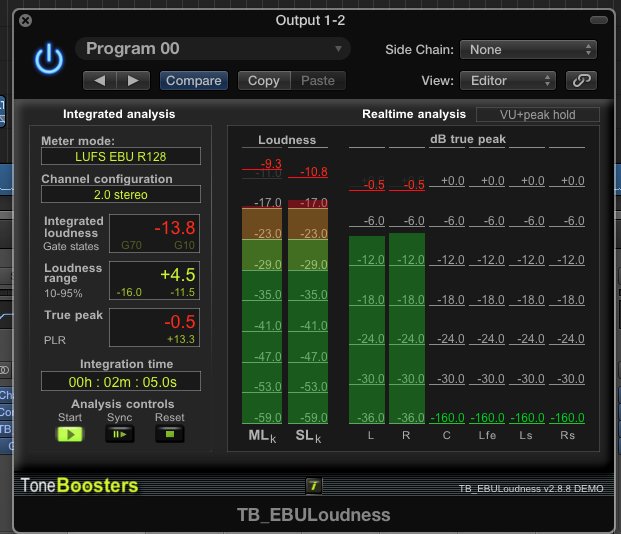Click the integrated loudness value -13.8

point(175,228)
